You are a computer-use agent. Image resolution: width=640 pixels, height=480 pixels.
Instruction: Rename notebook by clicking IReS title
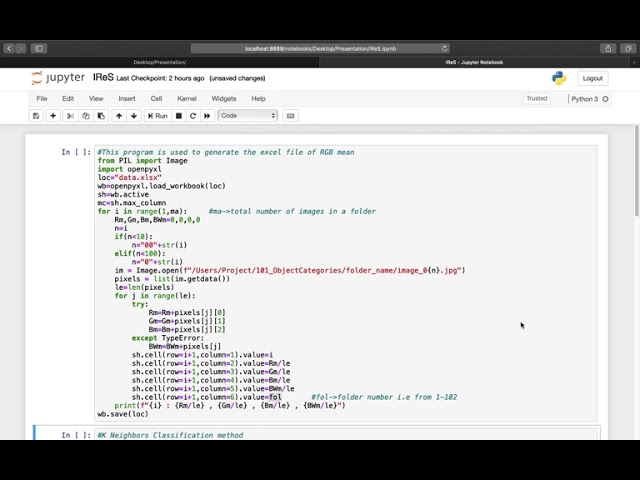coord(103,78)
